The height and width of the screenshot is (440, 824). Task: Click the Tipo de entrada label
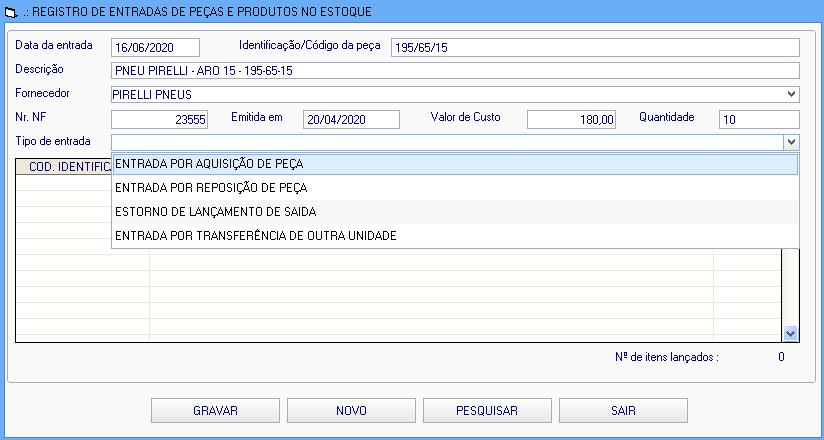[x=53, y=141]
